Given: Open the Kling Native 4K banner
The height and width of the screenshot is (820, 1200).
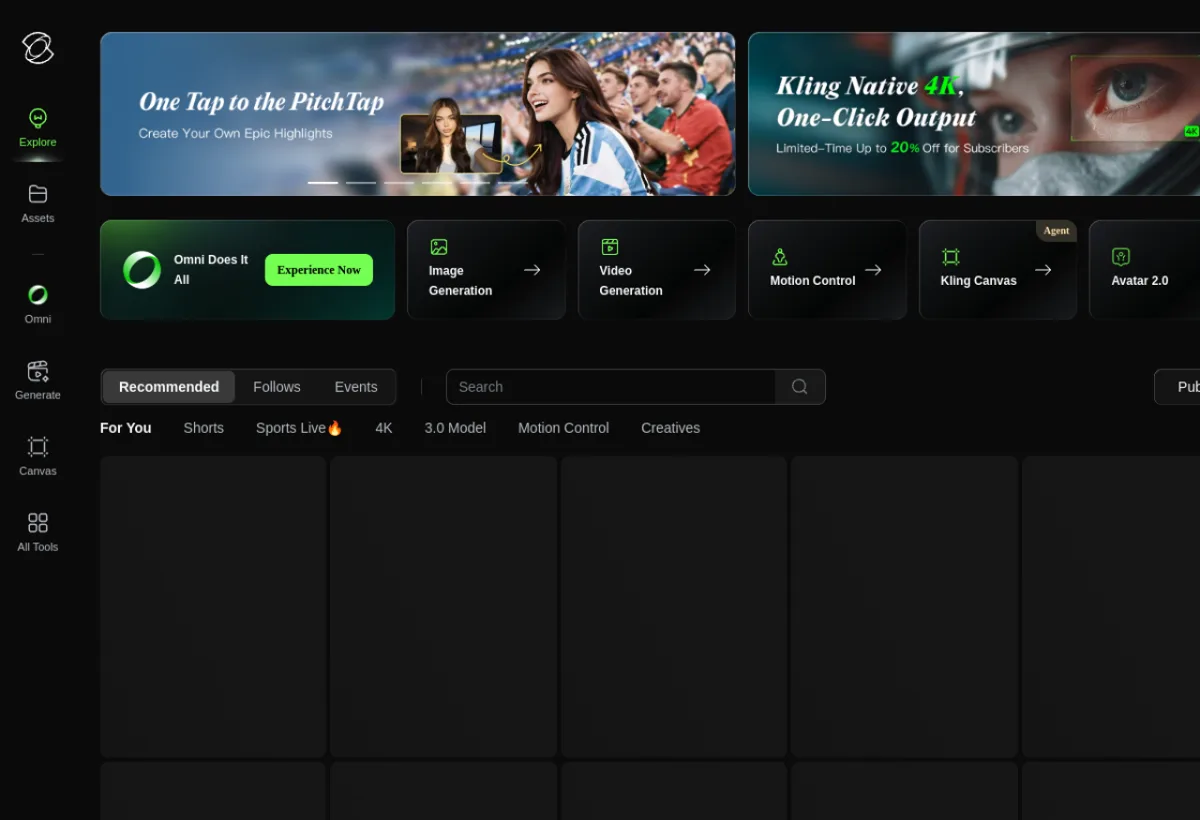Looking at the screenshot, I should pos(974,114).
